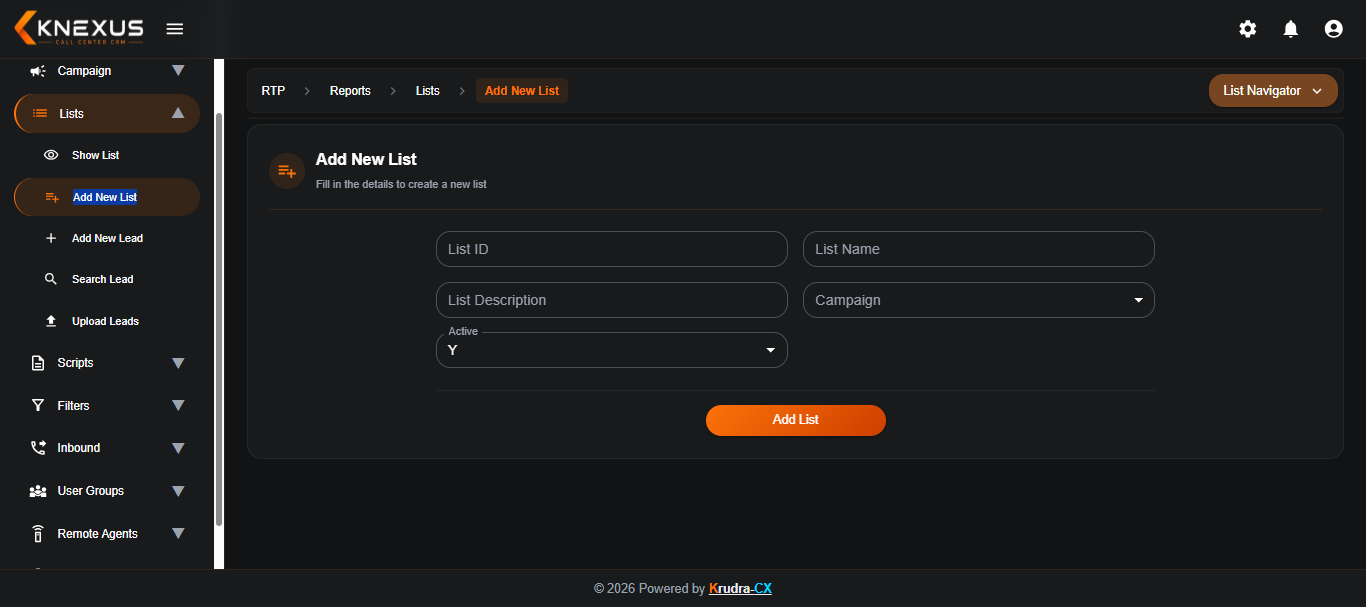The width and height of the screenshot is (1366, 607).
Task: Open the user account profile icon
Action: pyautogui.click(x=1333, y=29)
